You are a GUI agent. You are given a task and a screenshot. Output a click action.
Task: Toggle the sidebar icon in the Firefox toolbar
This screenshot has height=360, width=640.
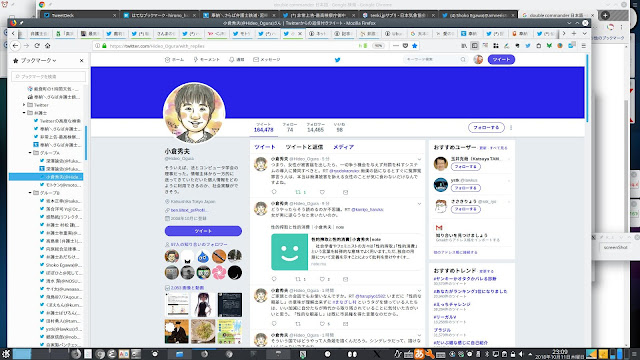[x=475, y=46]
